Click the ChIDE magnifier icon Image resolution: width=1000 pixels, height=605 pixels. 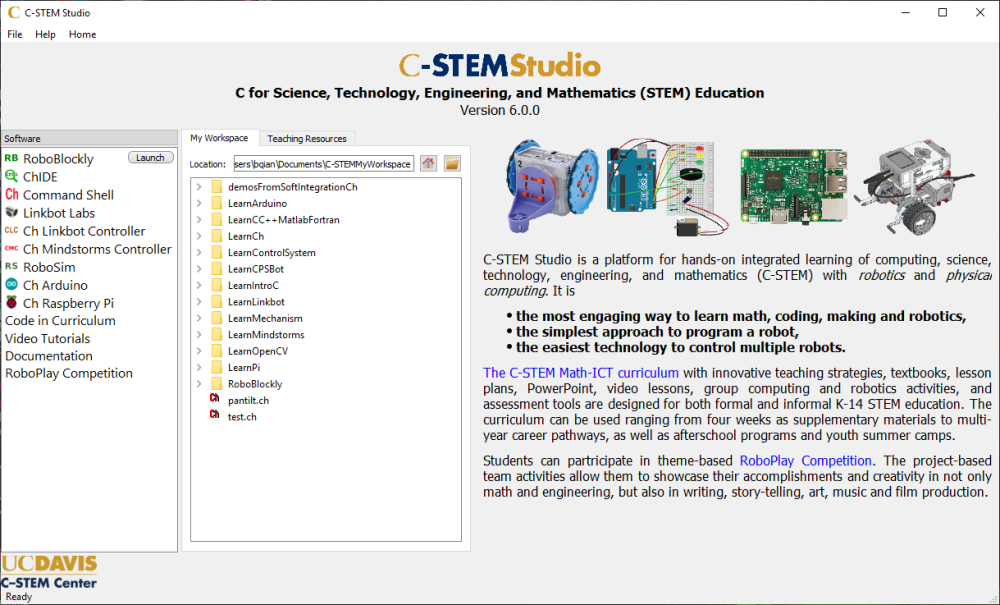click(11, 176)
